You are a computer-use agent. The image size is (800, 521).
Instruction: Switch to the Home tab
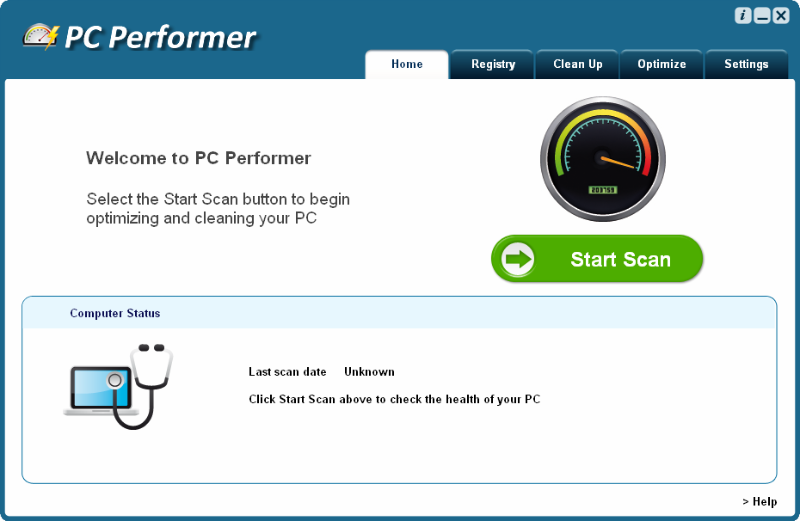tap(407, 64)
